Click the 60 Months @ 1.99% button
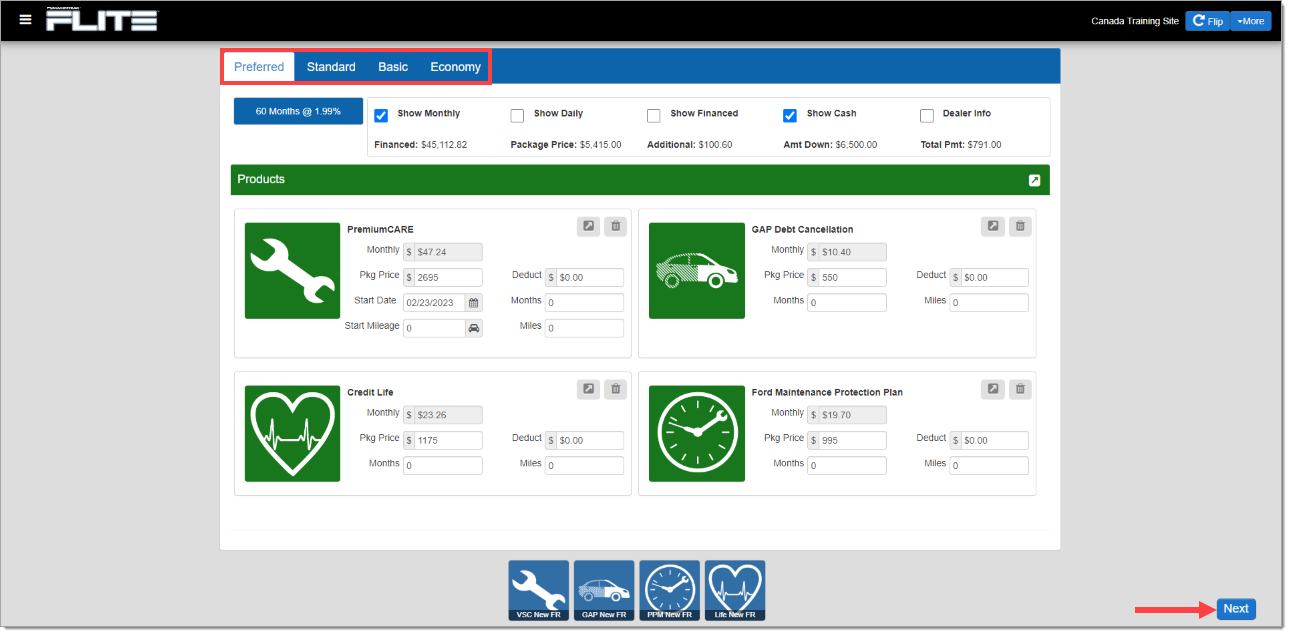This screenshot has width=1289, height=634. coord(298,111)
